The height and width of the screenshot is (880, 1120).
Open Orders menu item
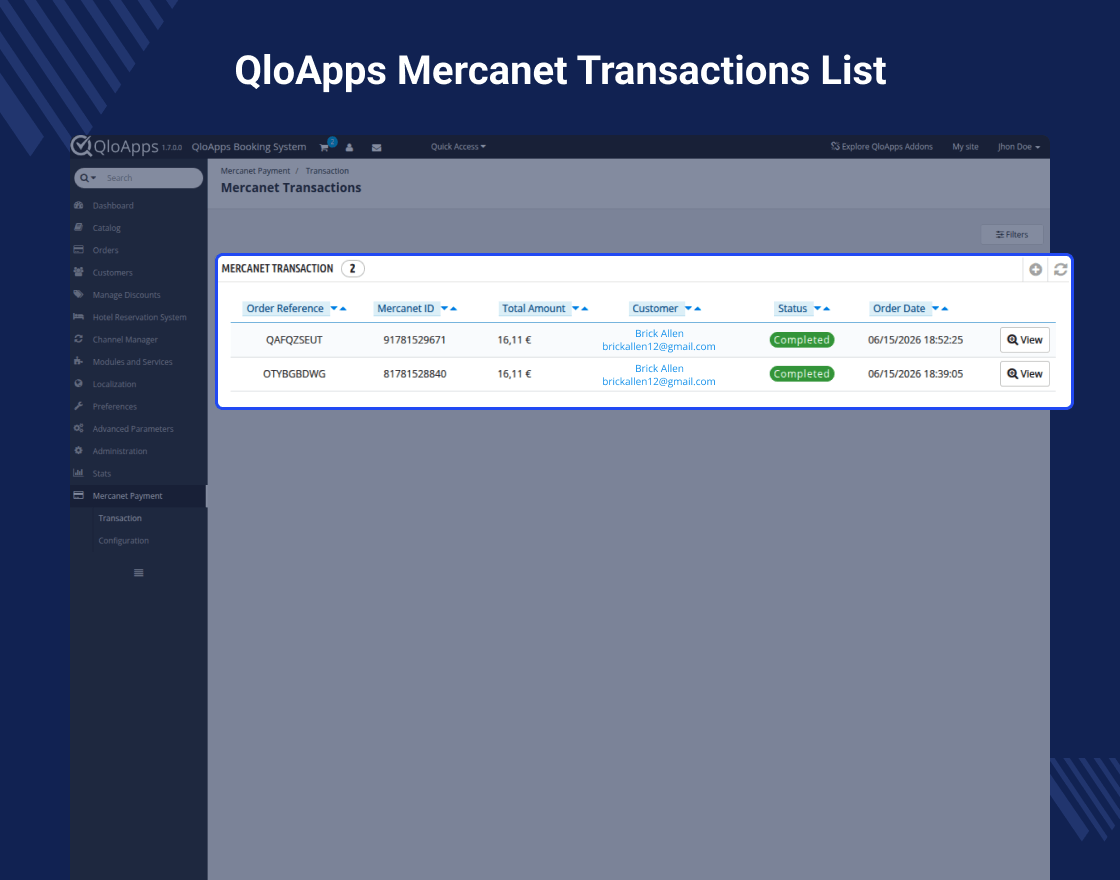pyautogui.click(x=106, y=250)
